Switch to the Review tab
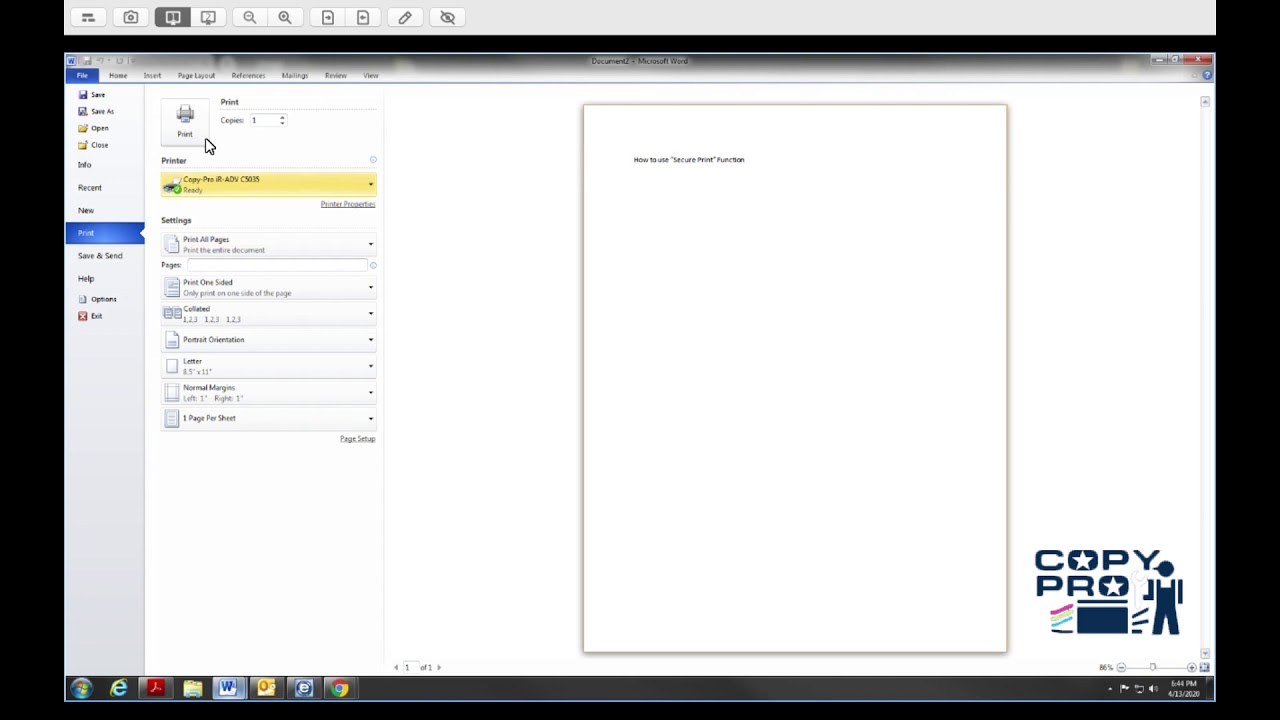Screen dimensions: 1280x720 click(336, 76)
